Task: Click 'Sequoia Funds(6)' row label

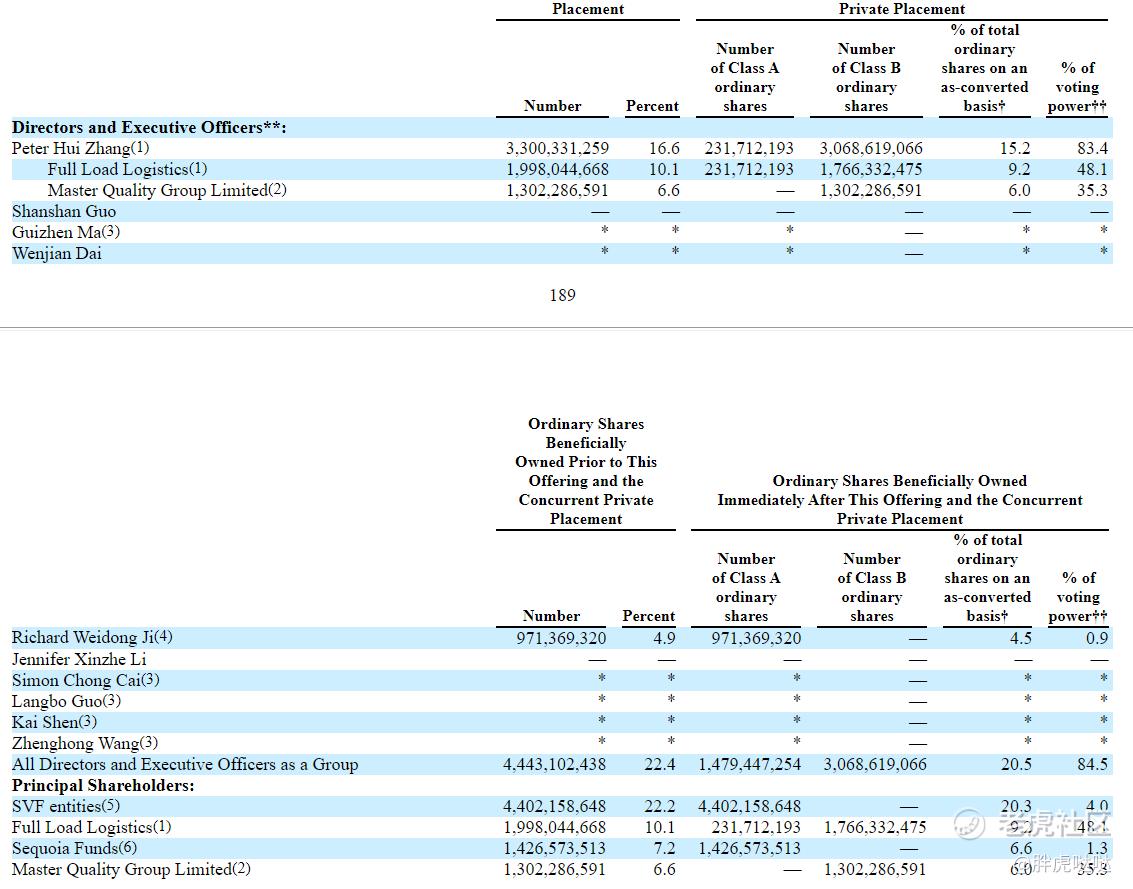Action: point(74,849)
